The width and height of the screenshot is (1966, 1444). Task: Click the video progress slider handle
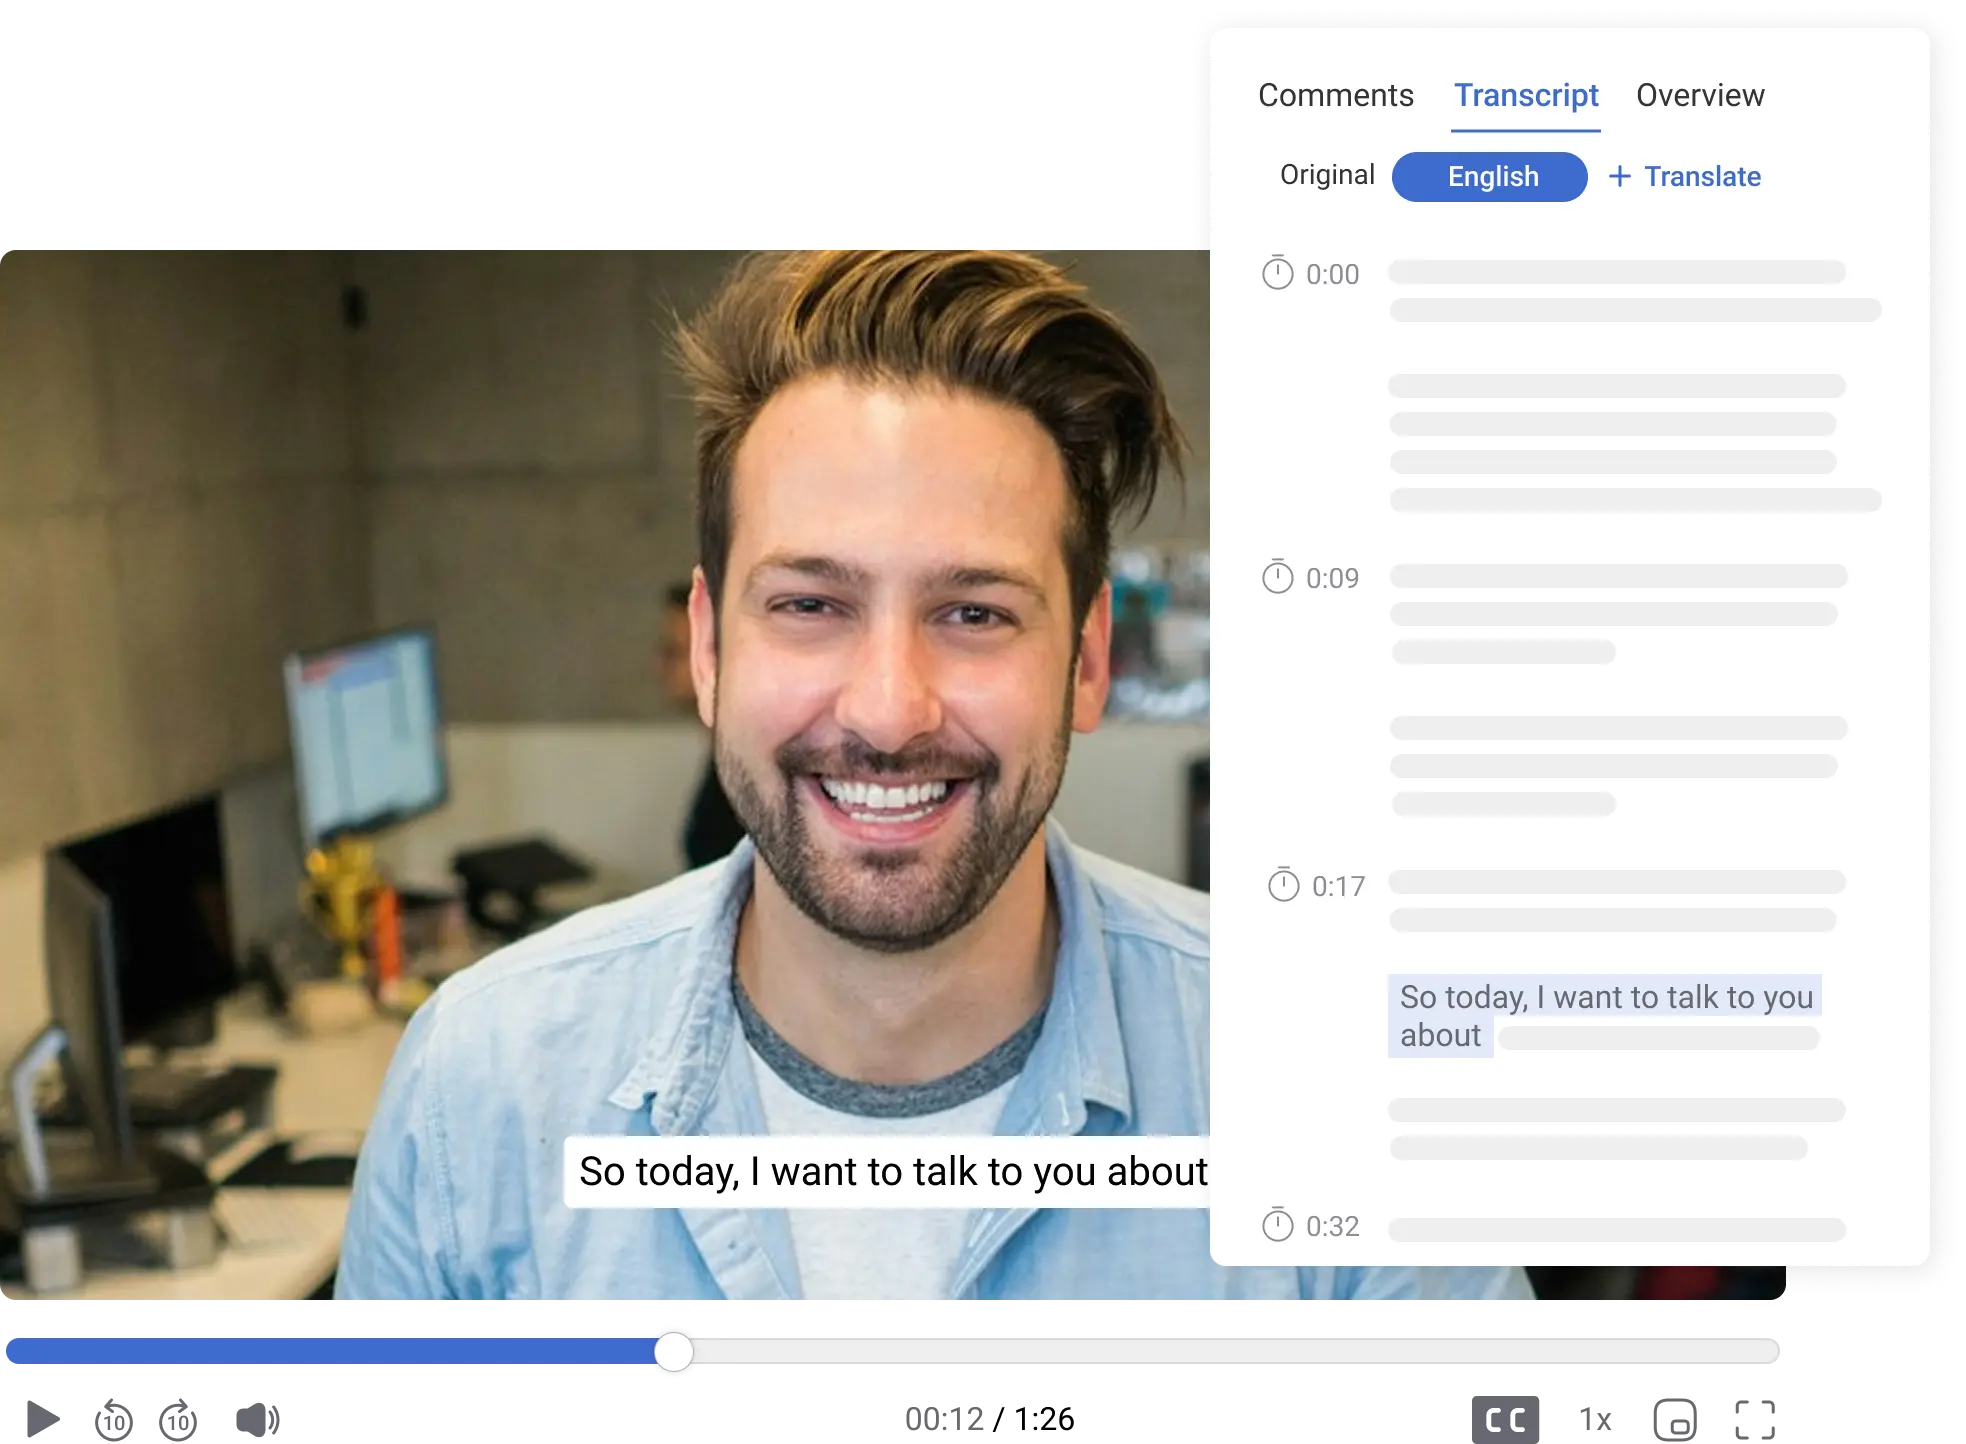click(x=674, y=1352)
